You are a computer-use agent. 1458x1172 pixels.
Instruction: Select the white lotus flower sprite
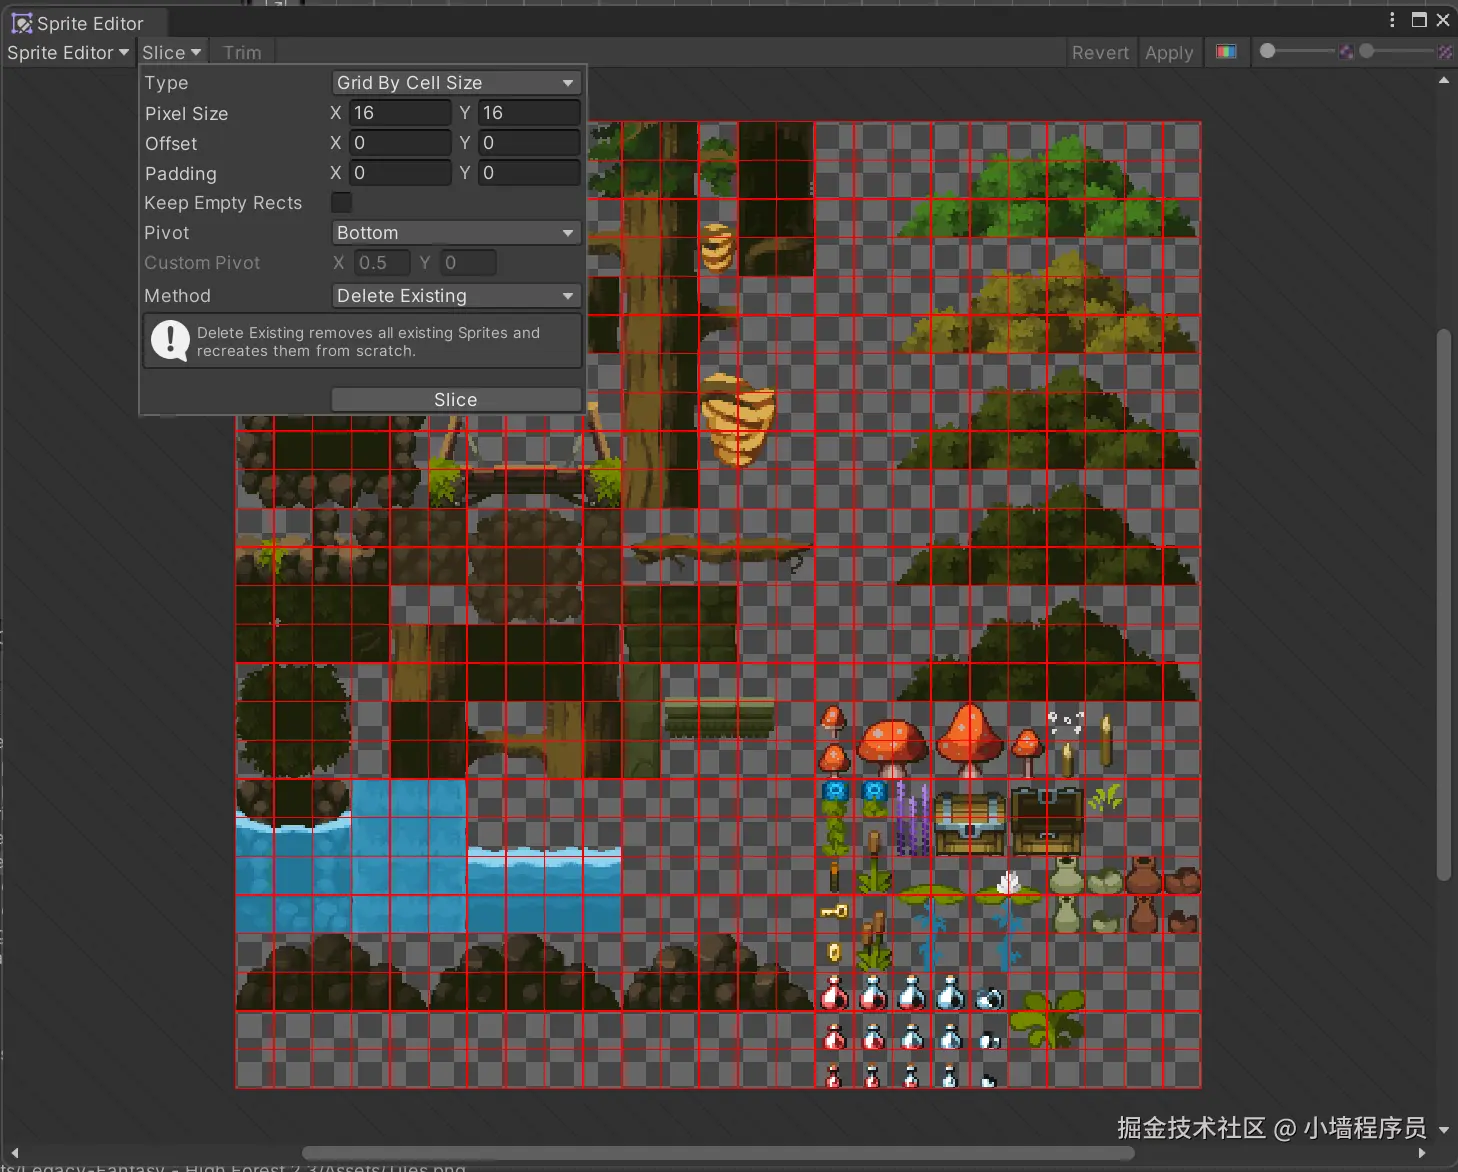pyautogui.click(x=1008, y=883)
